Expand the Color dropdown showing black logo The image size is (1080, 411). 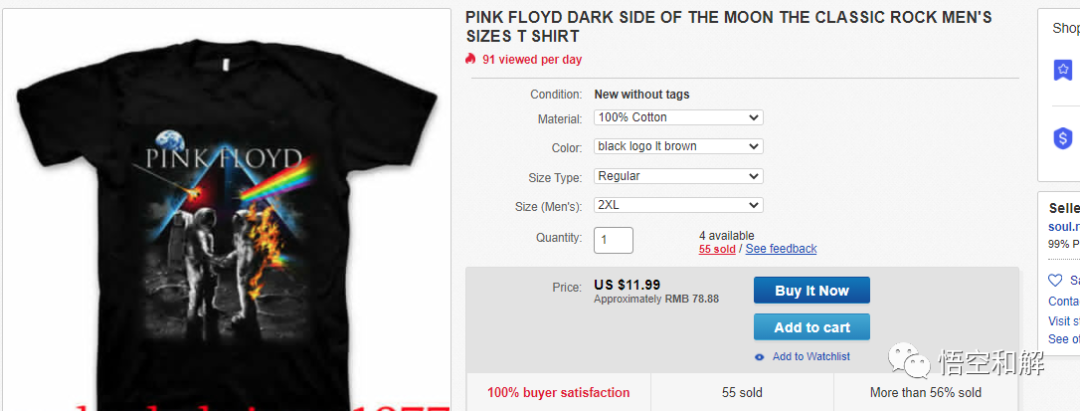pyautogui.click(x=678, y=147)
